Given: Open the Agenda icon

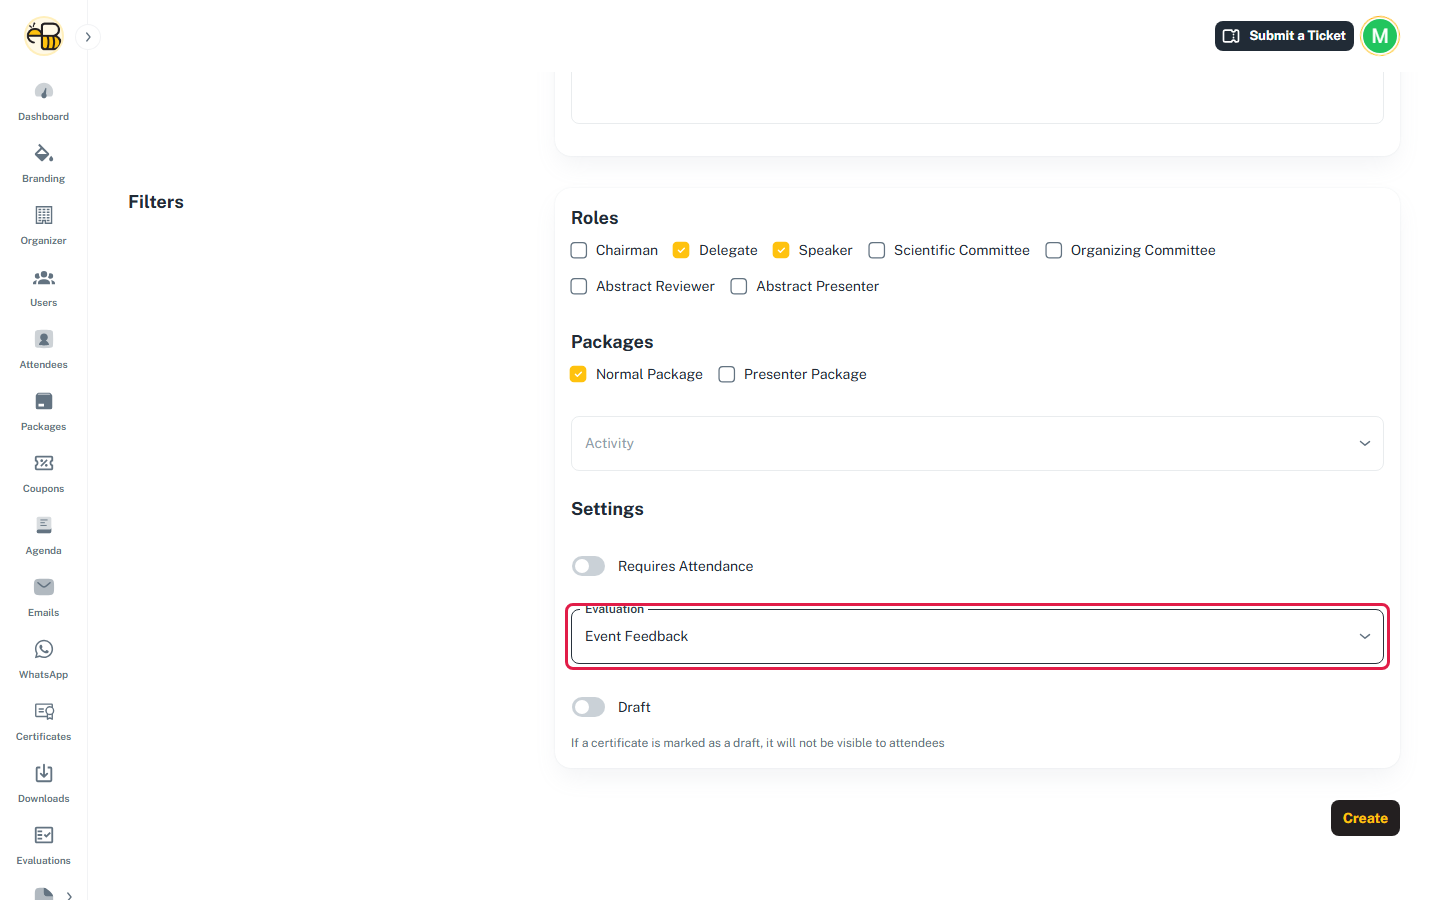Looking at the screenshot, I should 43,525.
